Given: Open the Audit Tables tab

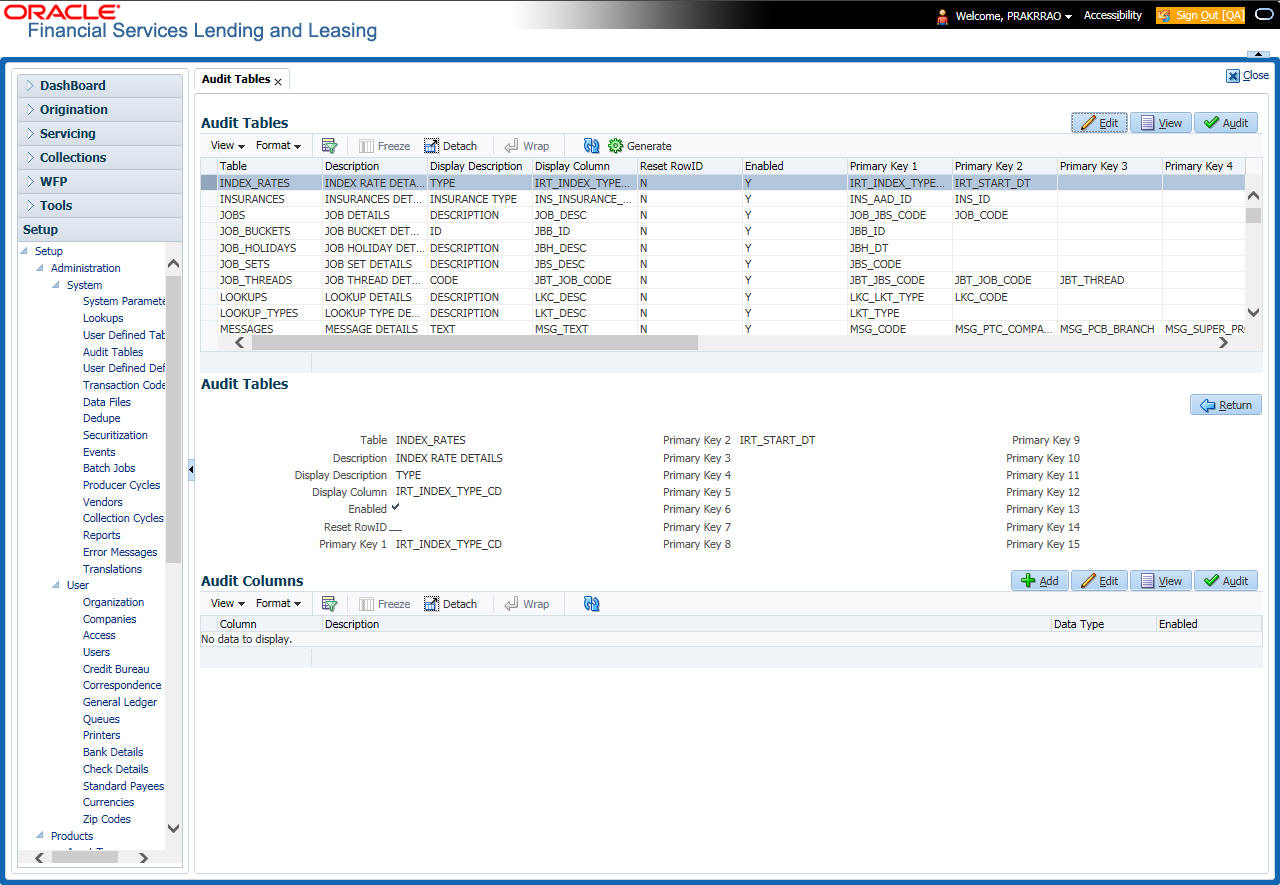Looking at the screenshot, I should (x=237, y=79).
